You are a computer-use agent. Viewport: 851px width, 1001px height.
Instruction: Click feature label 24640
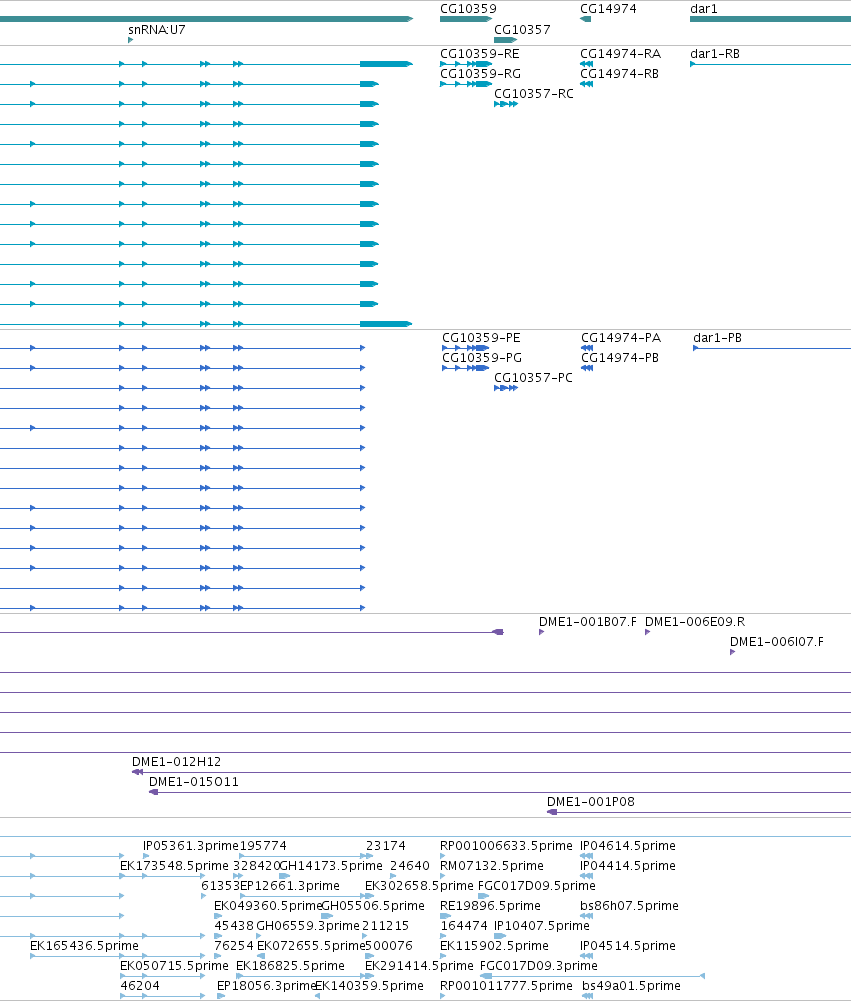tap(410, 866)
